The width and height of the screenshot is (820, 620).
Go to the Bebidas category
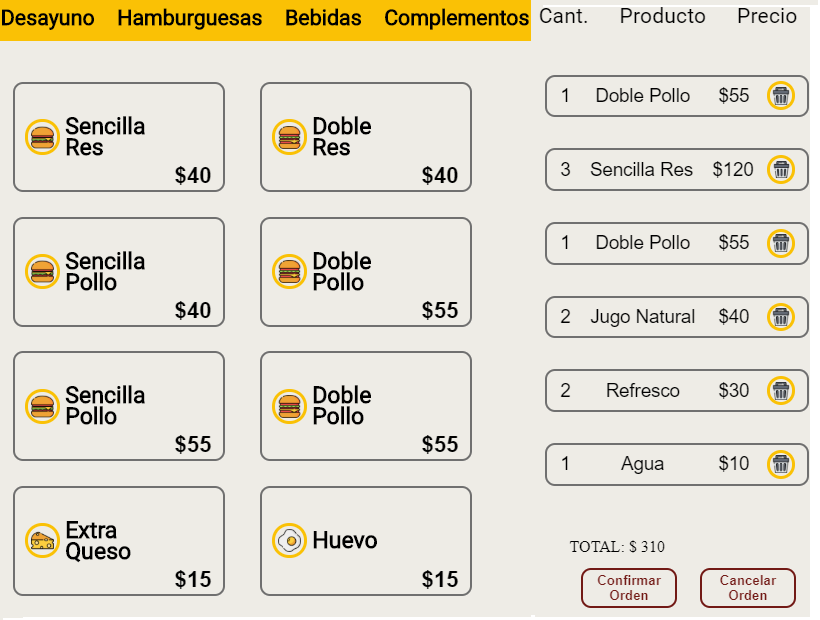point(323,18)
